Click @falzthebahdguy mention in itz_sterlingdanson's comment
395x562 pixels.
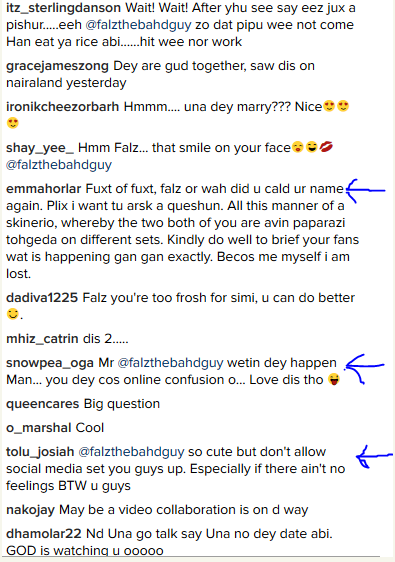(138, 25)
